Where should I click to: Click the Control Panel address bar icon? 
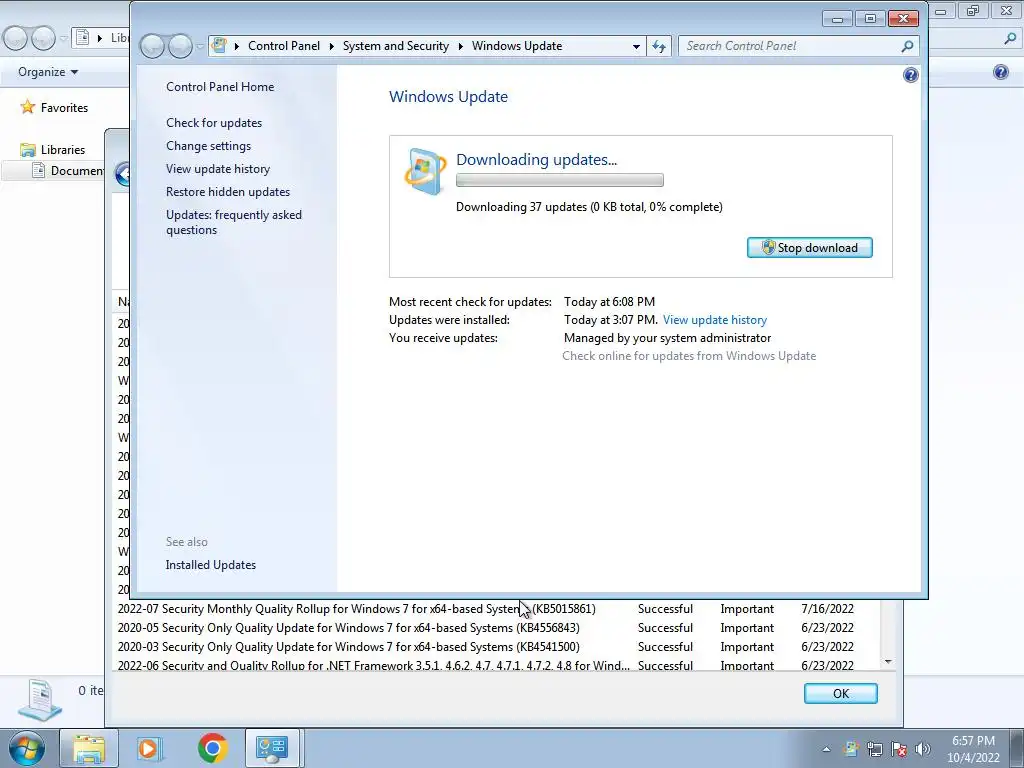[x=219, y=46]
